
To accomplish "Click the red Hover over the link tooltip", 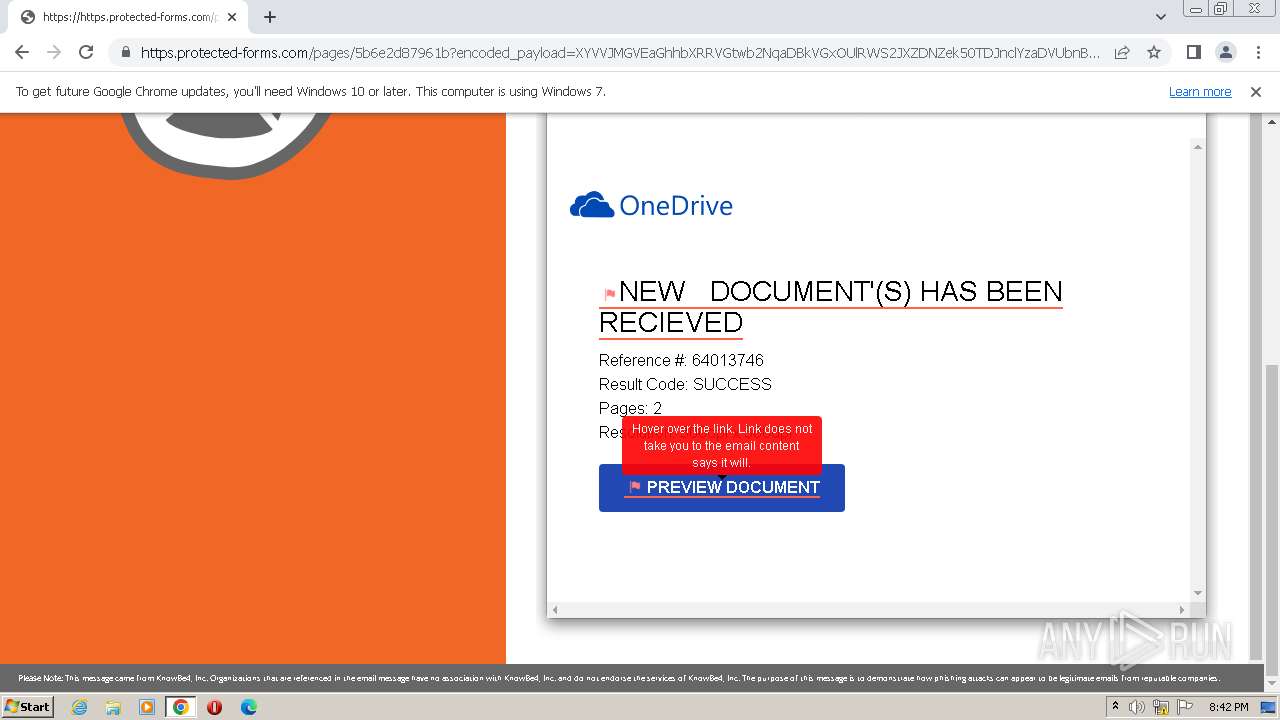I will tap(722, 445).
